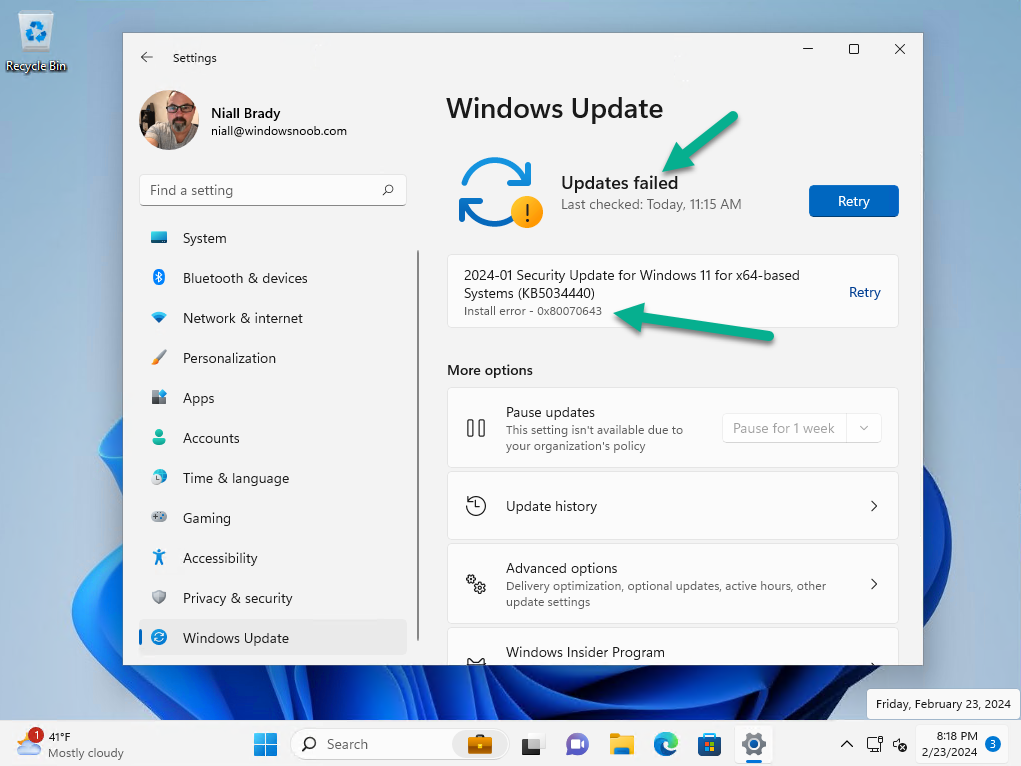Open File Explorer from the taskbar
Viewport: 1021px width, 766px height.
click(x=622, y=744)
